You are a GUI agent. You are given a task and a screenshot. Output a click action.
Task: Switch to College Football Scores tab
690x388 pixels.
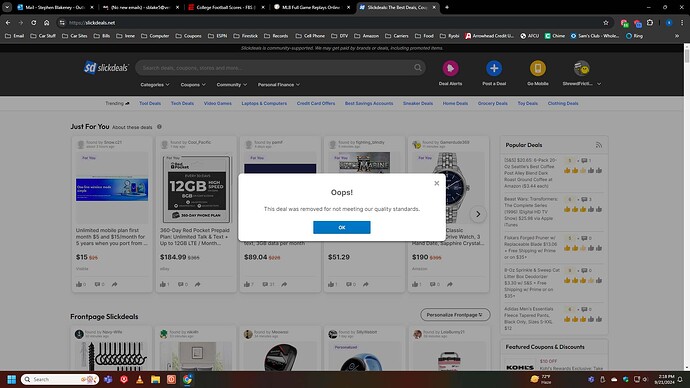tap(227, 7)
